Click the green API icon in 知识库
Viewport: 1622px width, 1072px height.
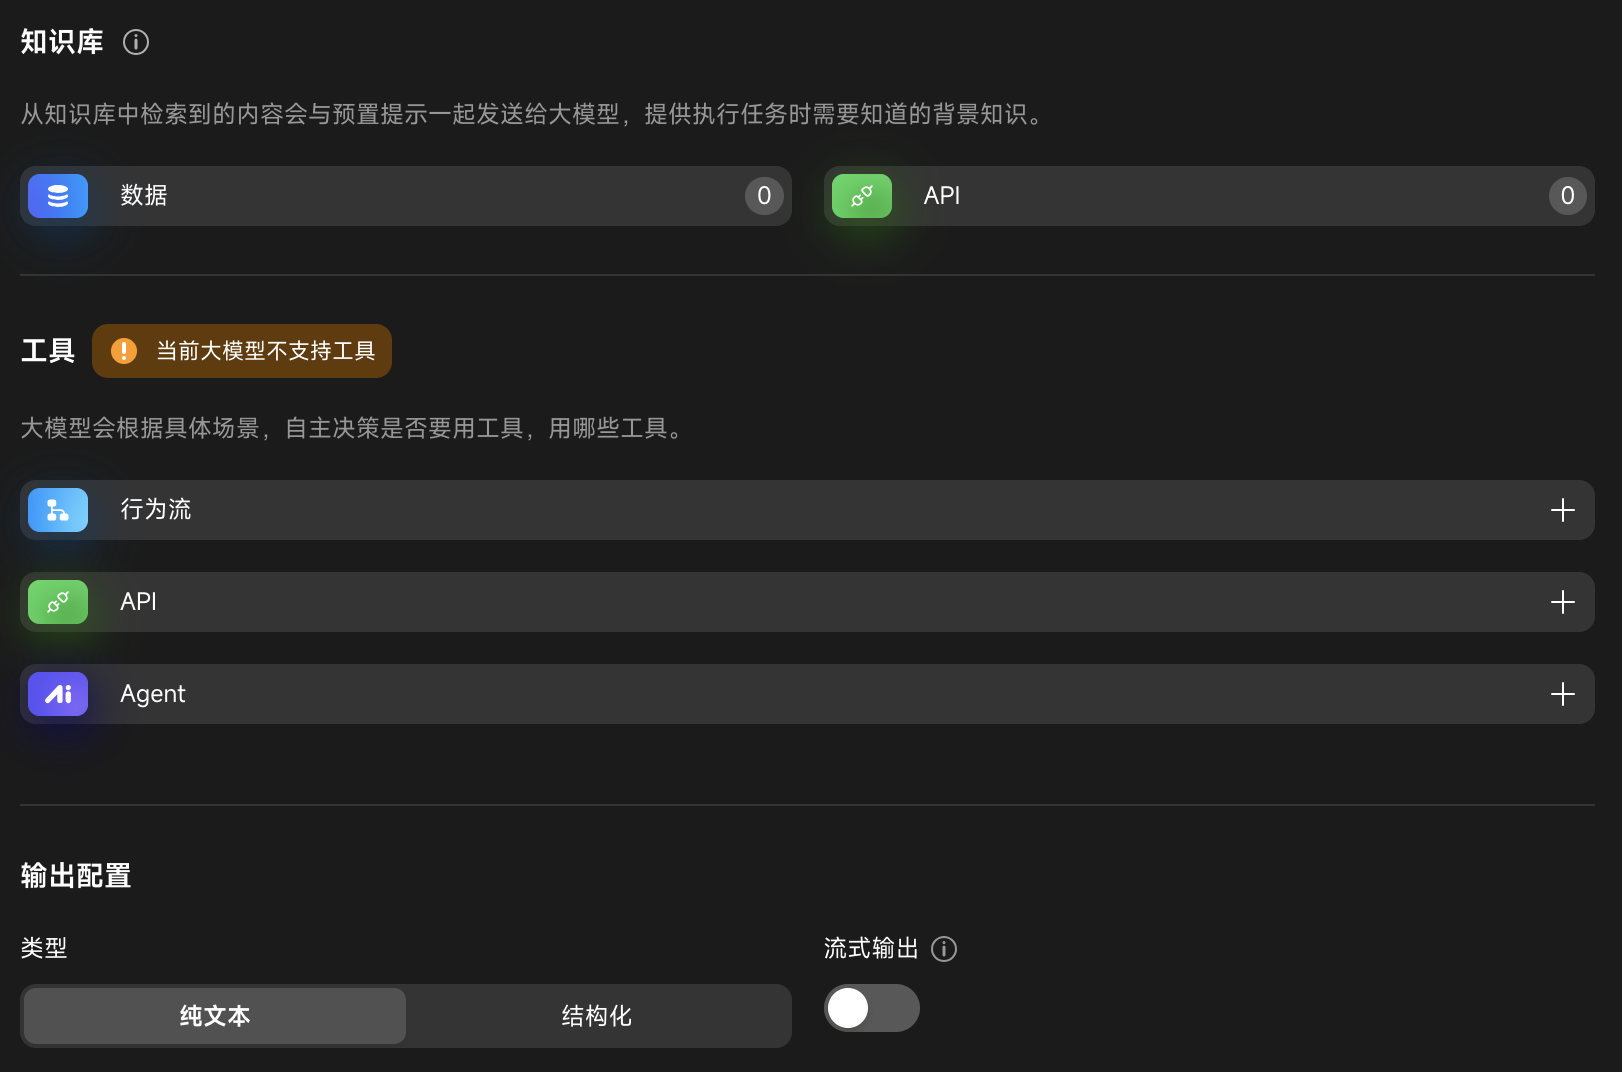[x=861, y=196]
